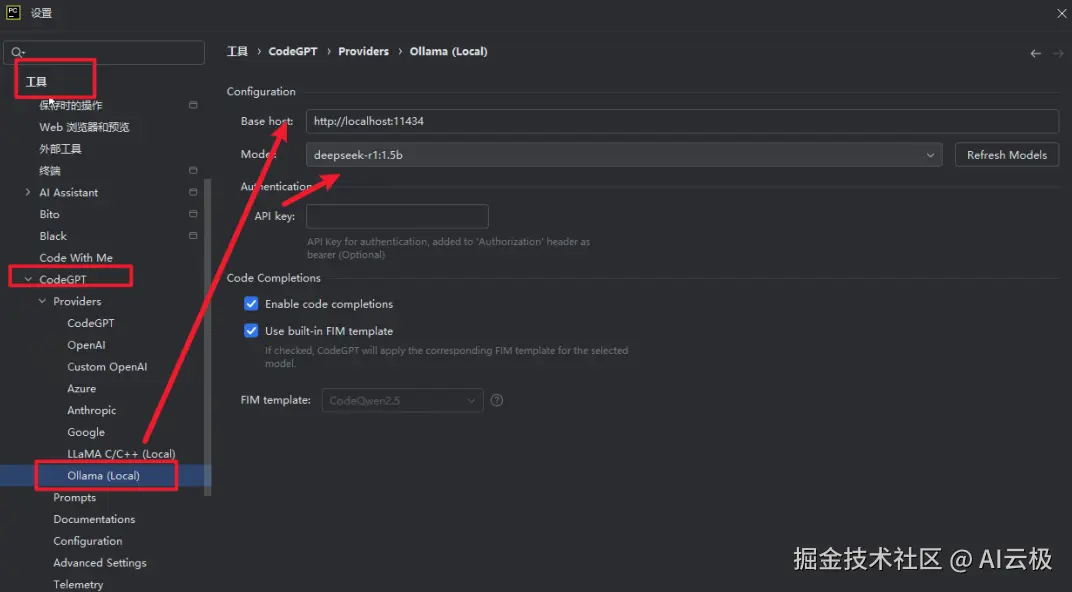The width and height of the screenshot is (1072, 592).
Task: Click the settings search box
Action: [104, 52]
